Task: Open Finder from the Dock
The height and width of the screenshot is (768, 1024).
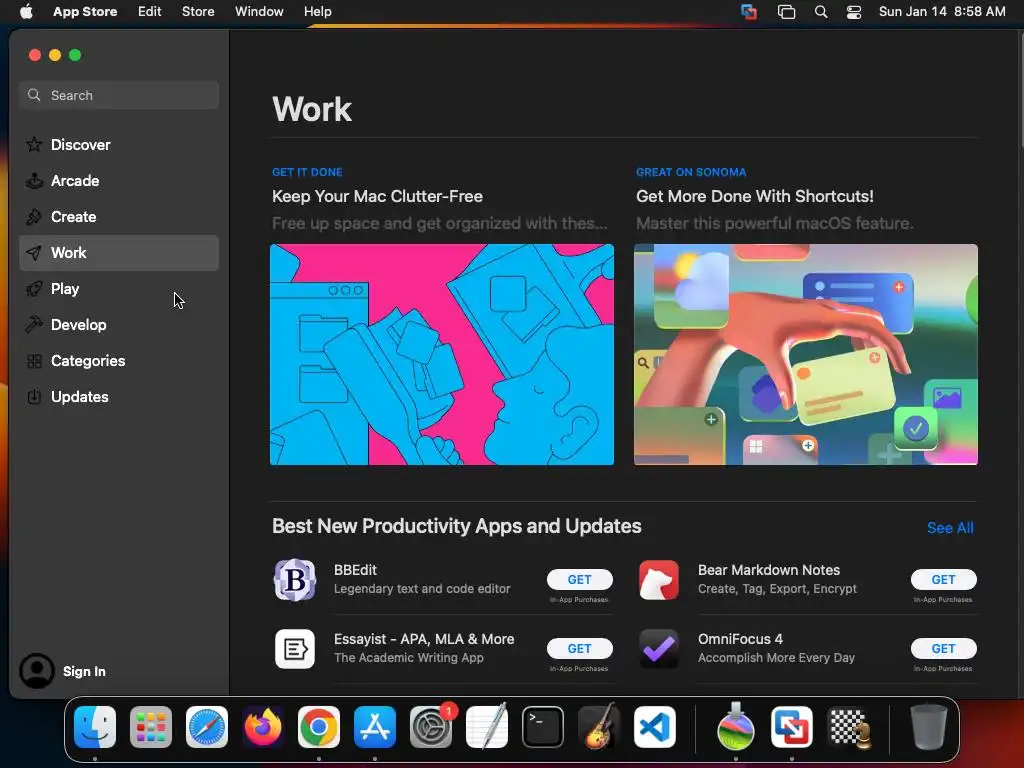Action: 95,727
